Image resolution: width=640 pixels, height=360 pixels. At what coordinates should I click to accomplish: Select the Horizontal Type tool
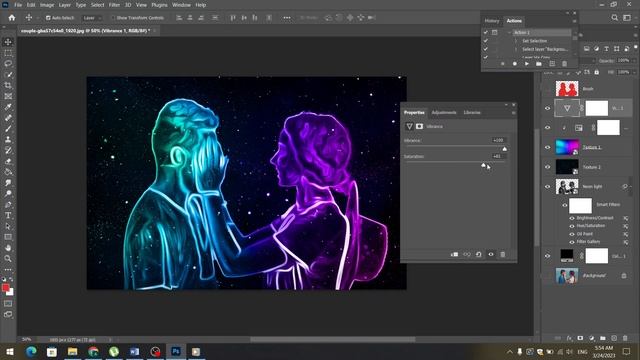8,216
